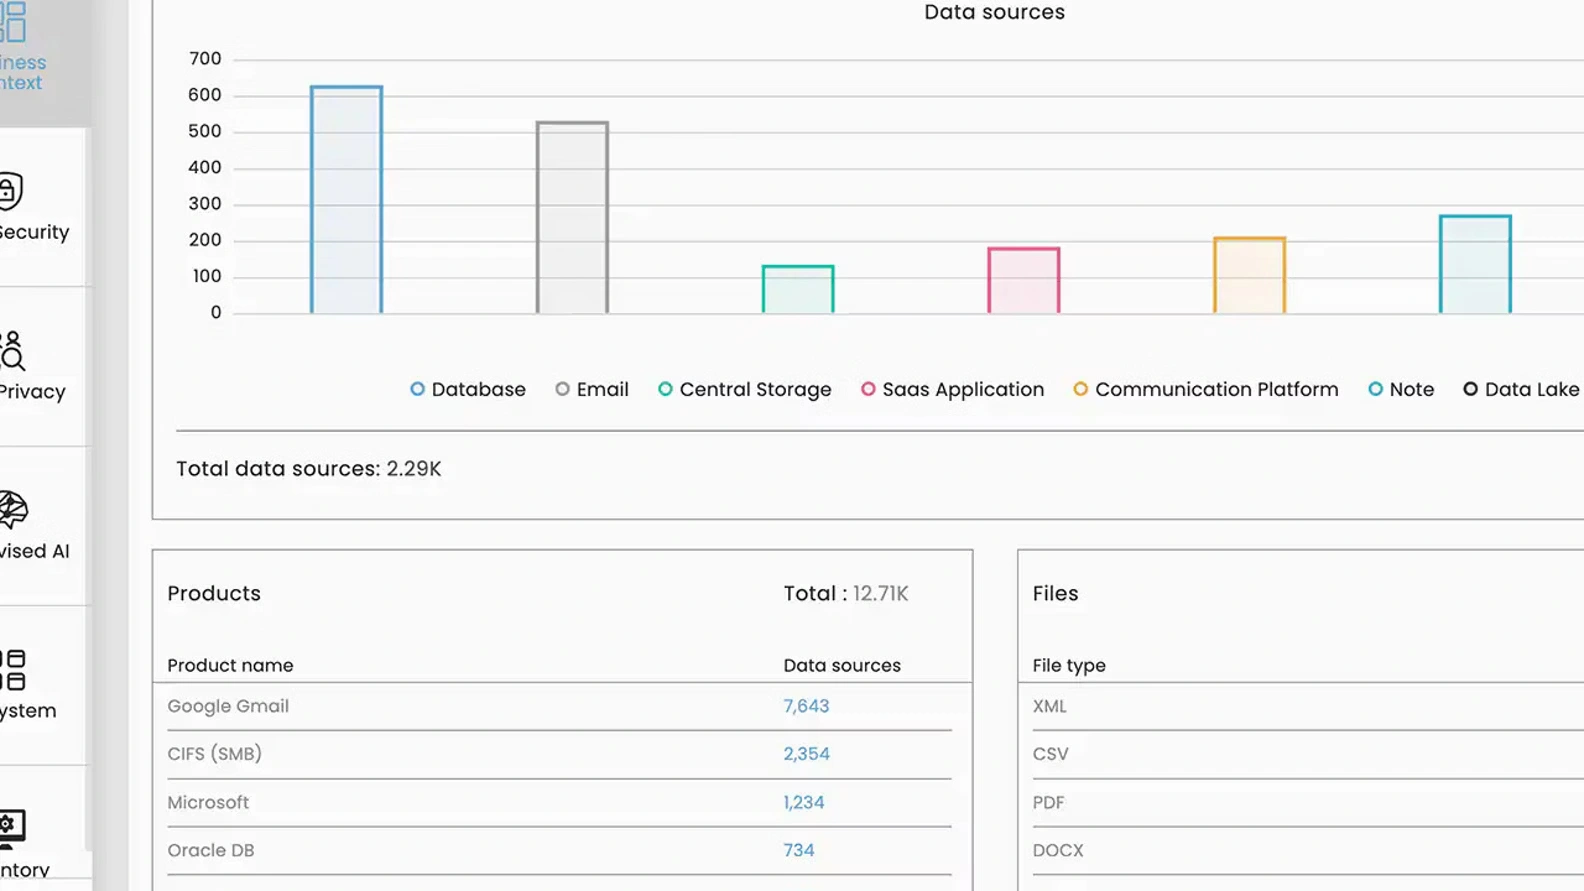Click the Microsoft 1,234 data sources link
1584x891 pixels.
803,802
